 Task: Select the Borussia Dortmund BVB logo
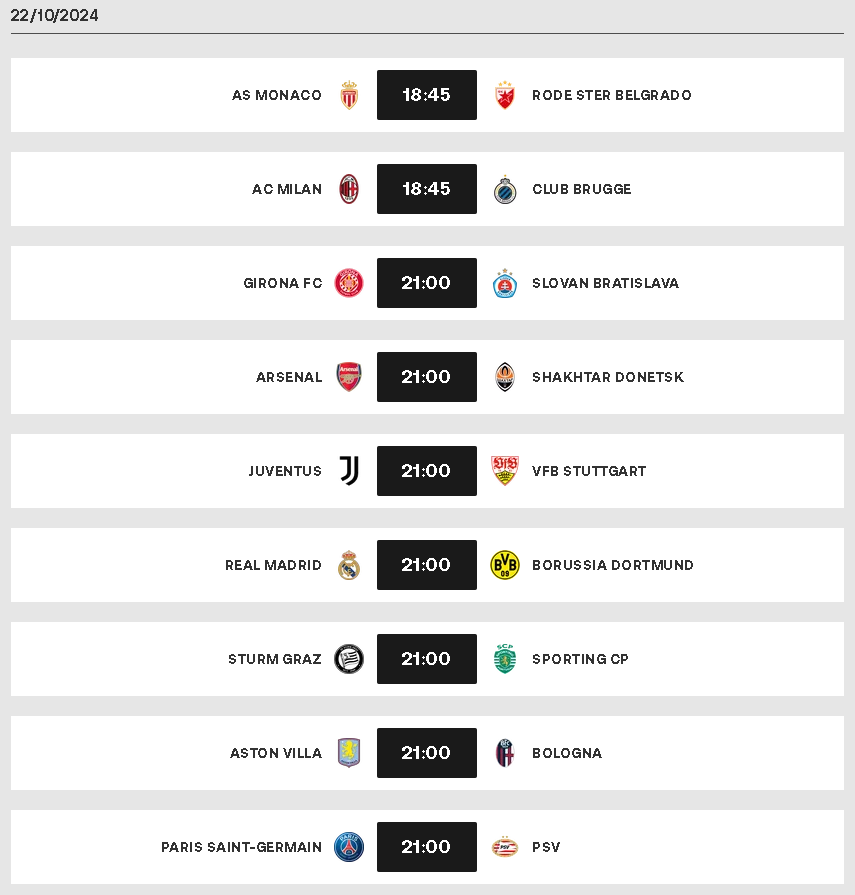click(x=505, y=565)
